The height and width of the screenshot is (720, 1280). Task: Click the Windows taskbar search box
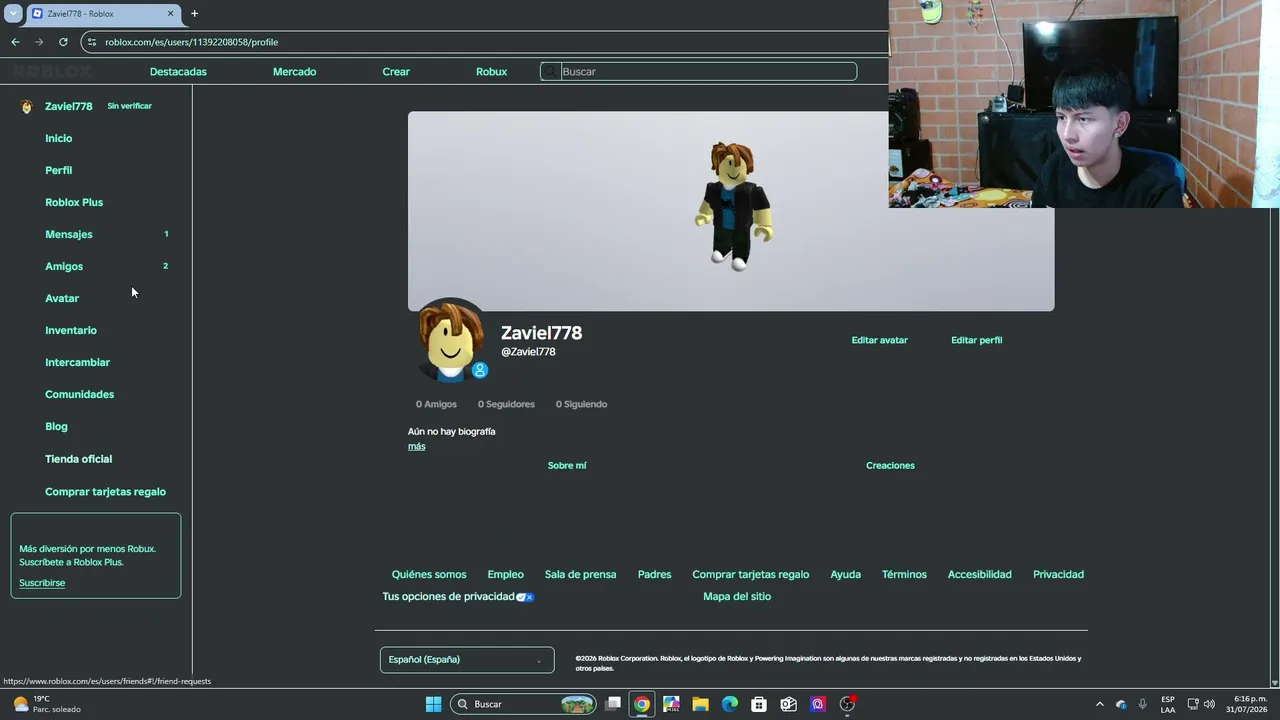[523, 704]
